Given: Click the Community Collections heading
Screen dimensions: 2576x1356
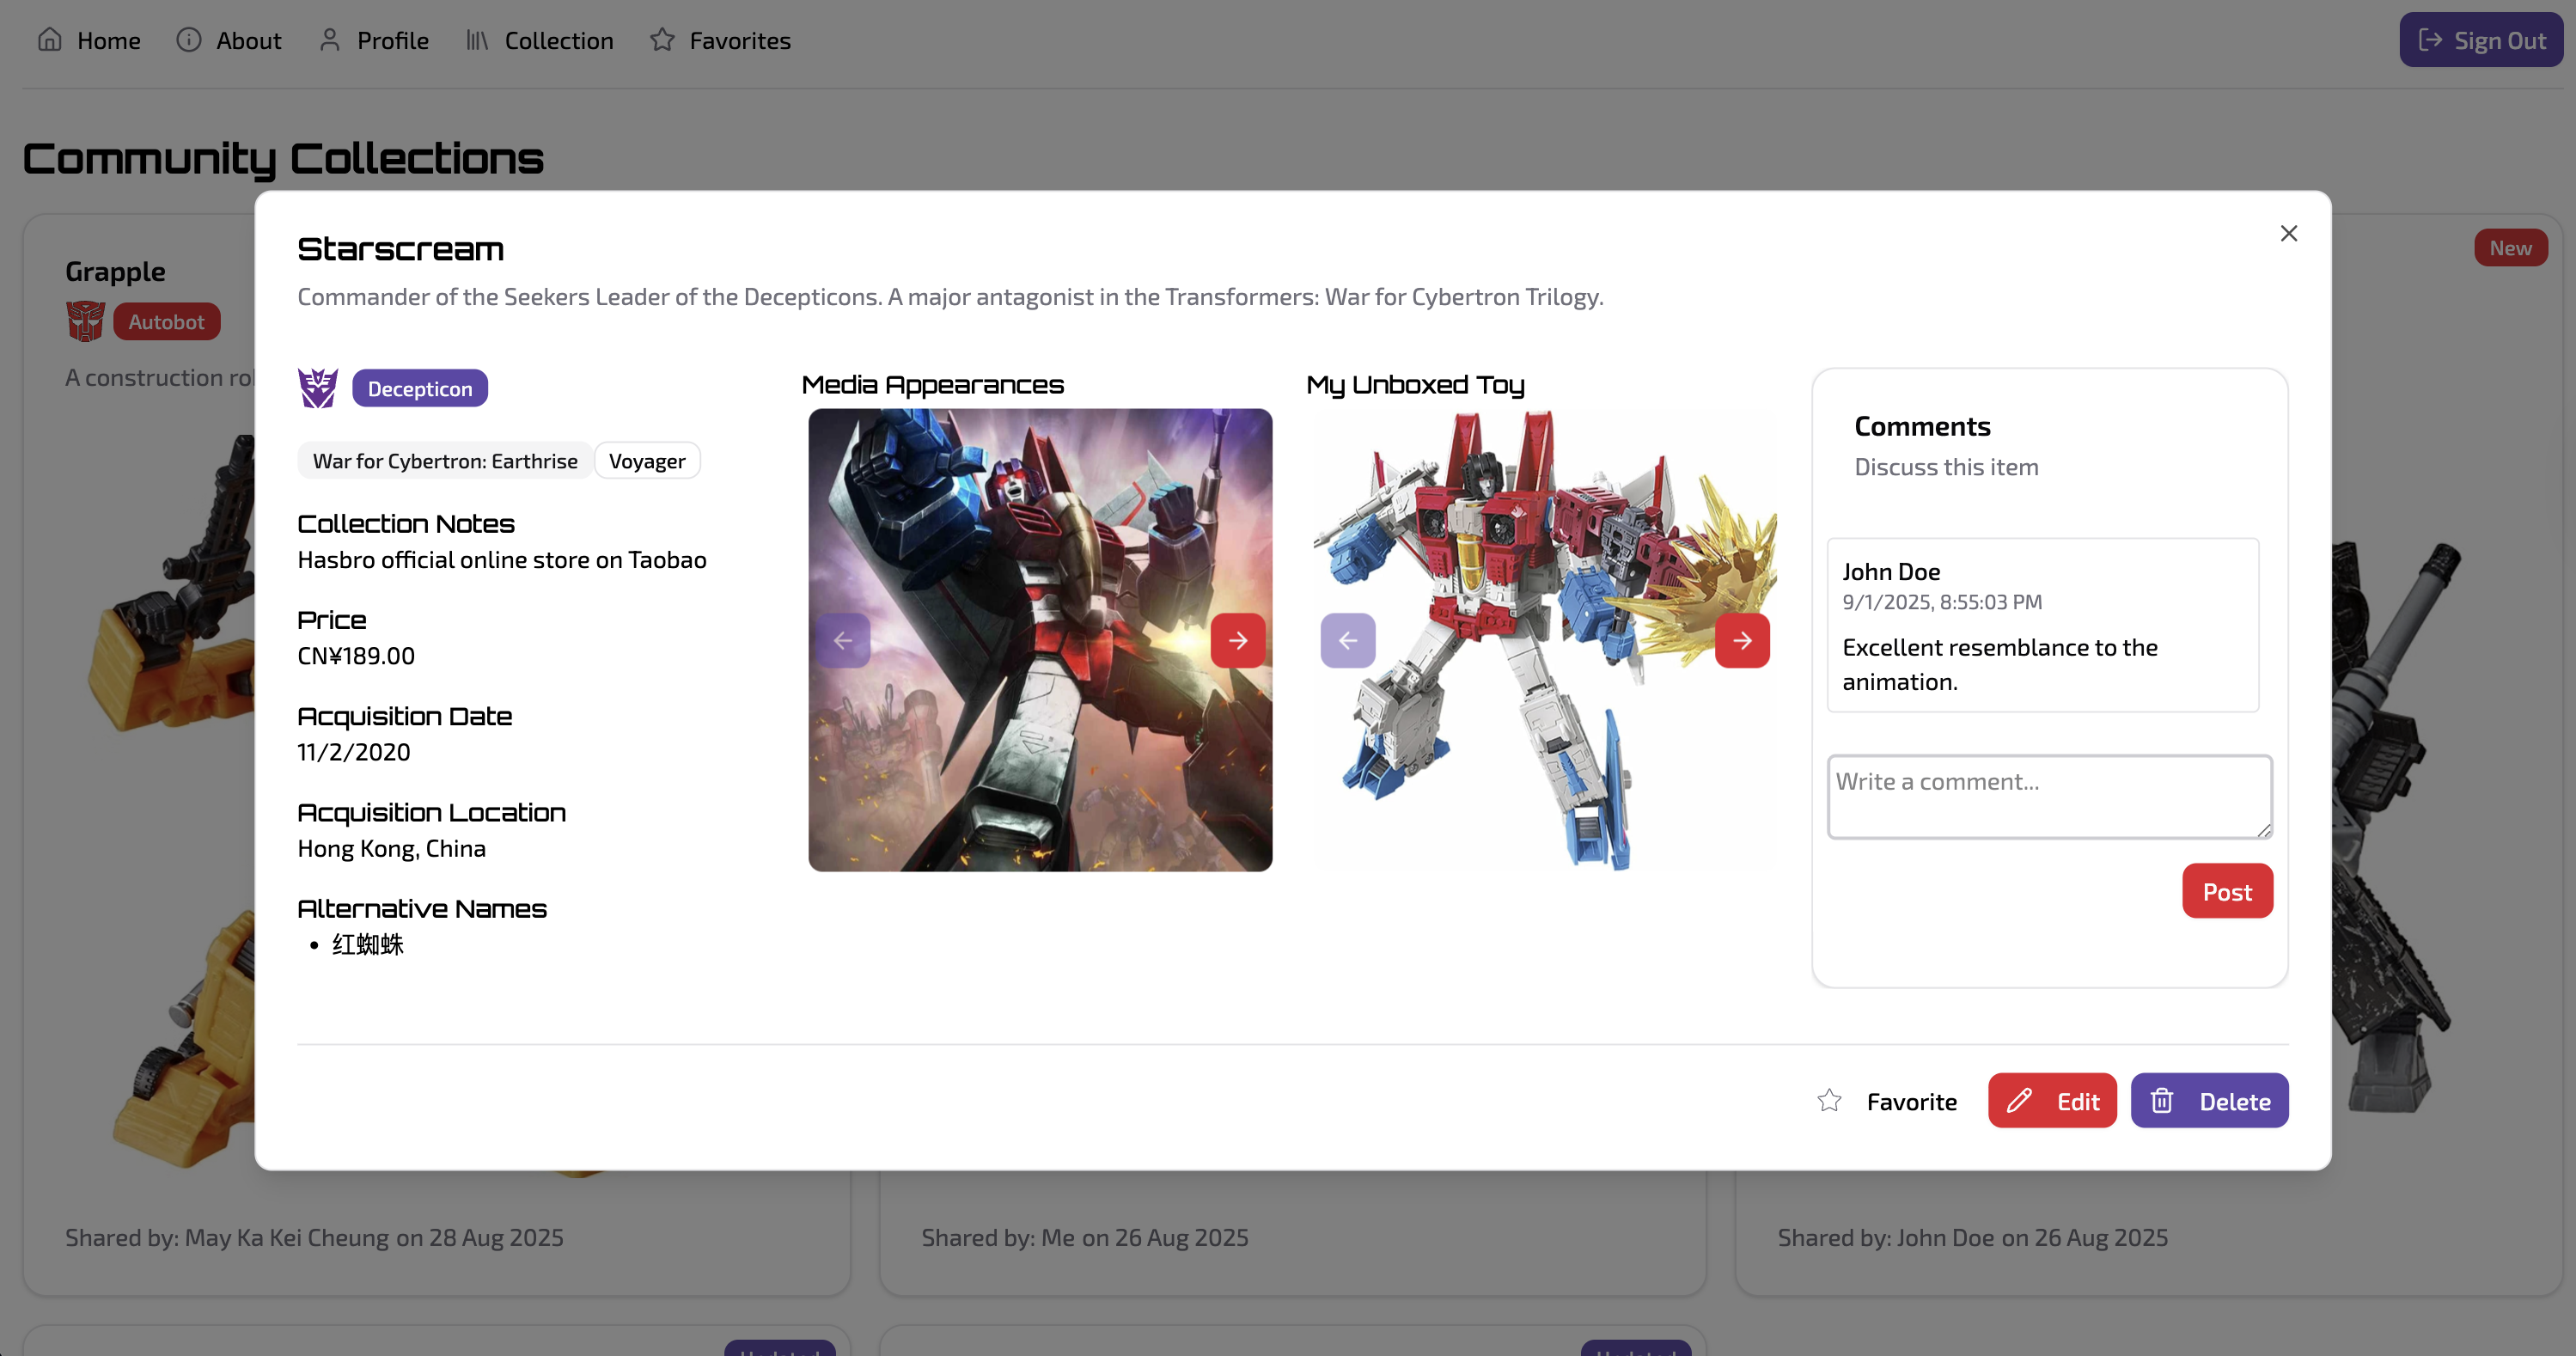Looking at the screenshot, I should pyautogui.click(x=283, y=158).
